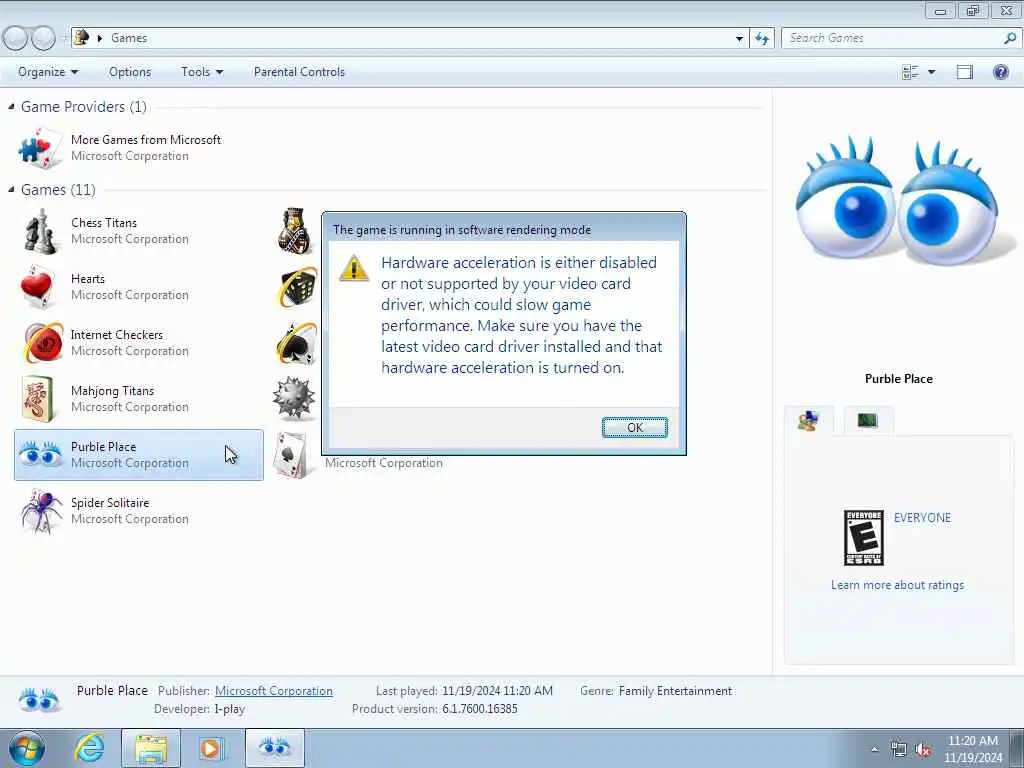The height and width of the screenshot is (768, 1024).
Task: Click the refresh button next to address bar
Action: coord(762,39)
